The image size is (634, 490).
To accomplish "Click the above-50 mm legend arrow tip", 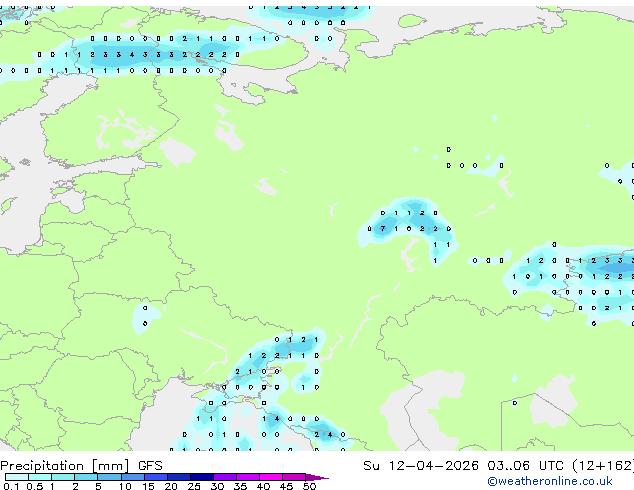I will [x=317, y=477].
